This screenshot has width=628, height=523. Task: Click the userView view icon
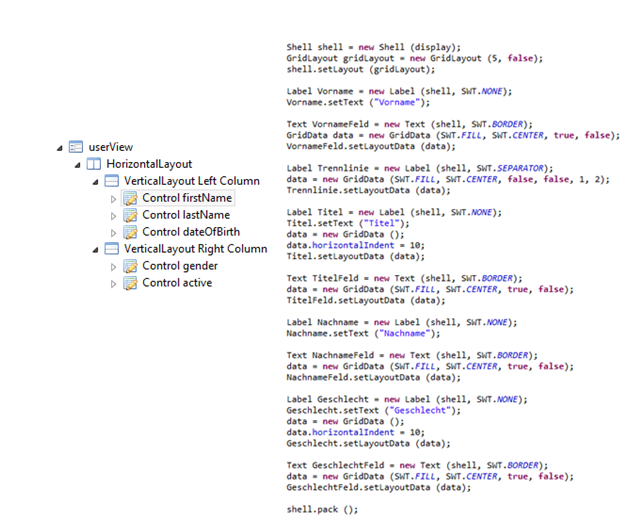pos(76,147)
